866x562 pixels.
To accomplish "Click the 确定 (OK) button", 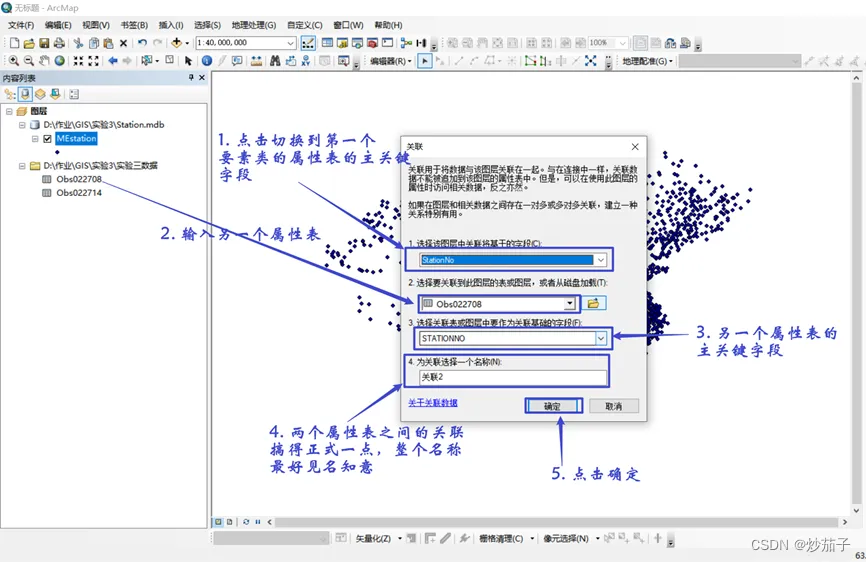I will click(x=552, y=406).
